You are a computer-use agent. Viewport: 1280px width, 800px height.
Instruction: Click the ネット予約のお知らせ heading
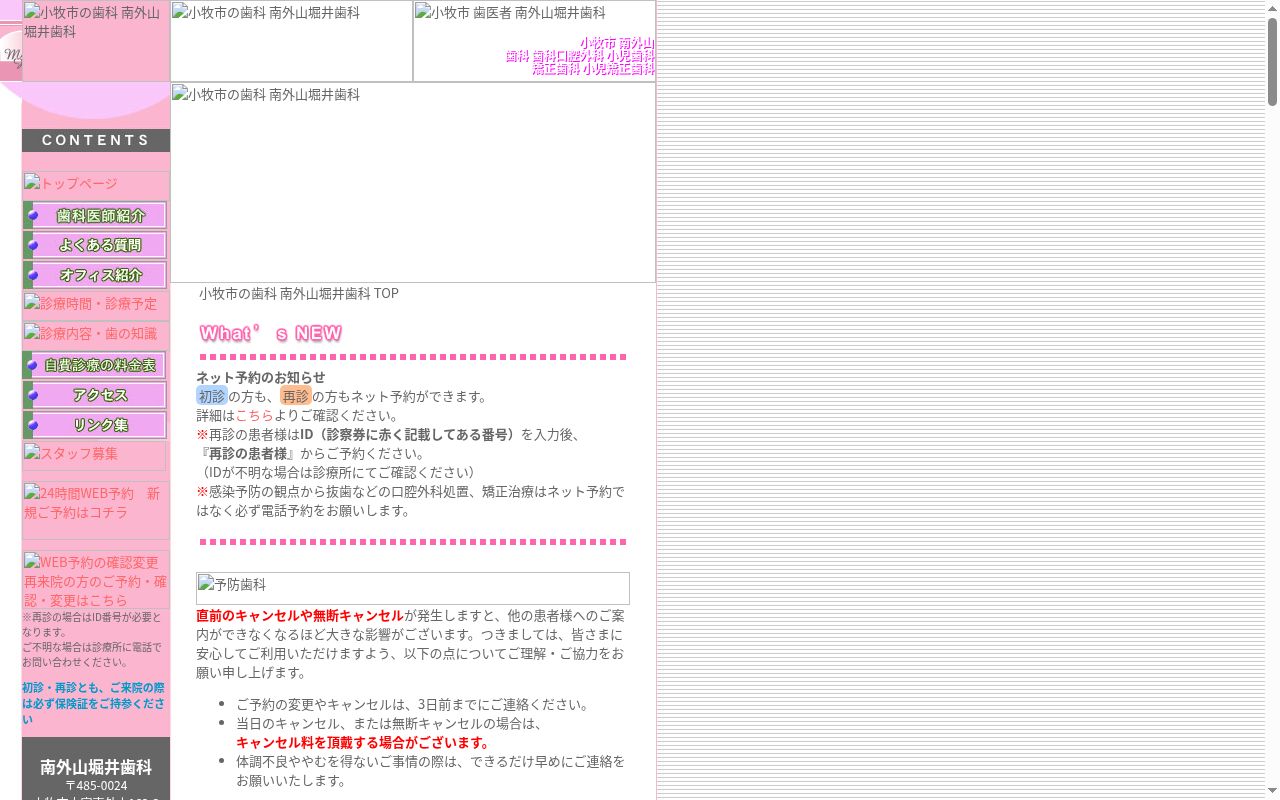pyautogui.click(x=261, y=377)
